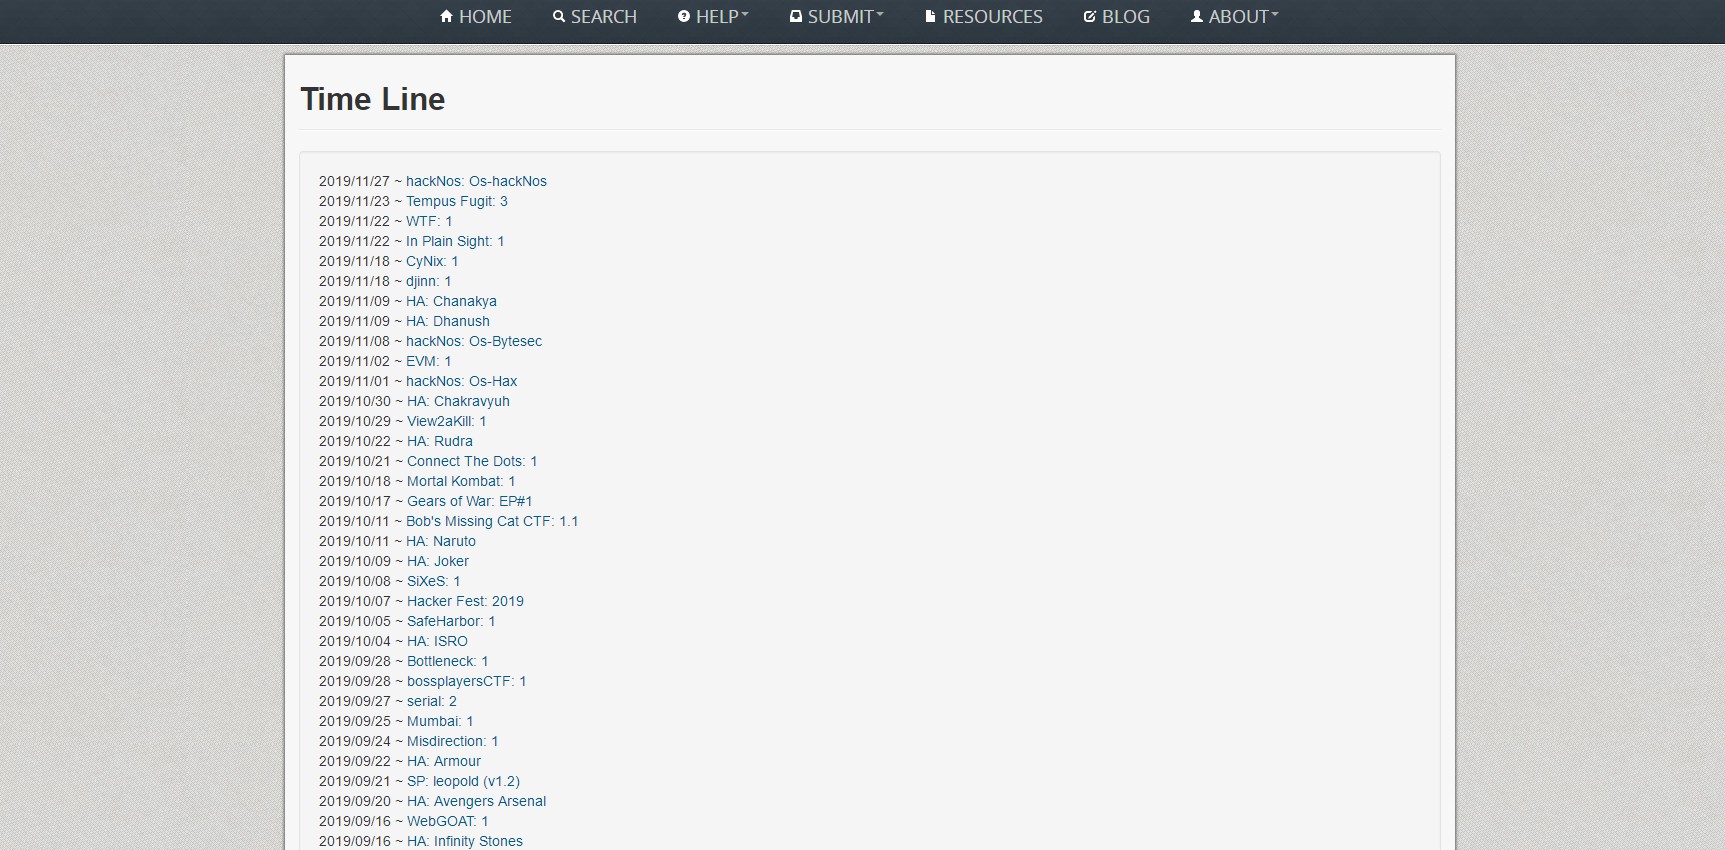Click the 2019/10/07 date text

[355, 601]
